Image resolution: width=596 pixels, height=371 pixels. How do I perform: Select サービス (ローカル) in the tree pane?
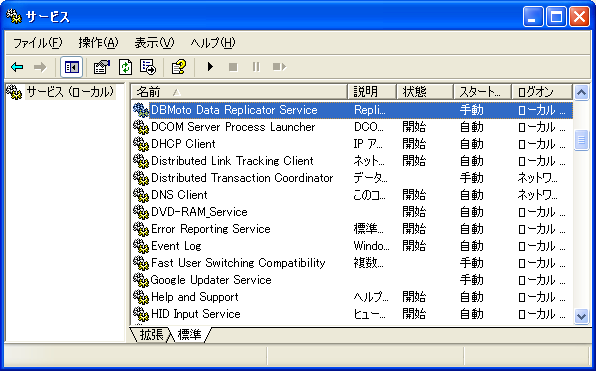70,92
